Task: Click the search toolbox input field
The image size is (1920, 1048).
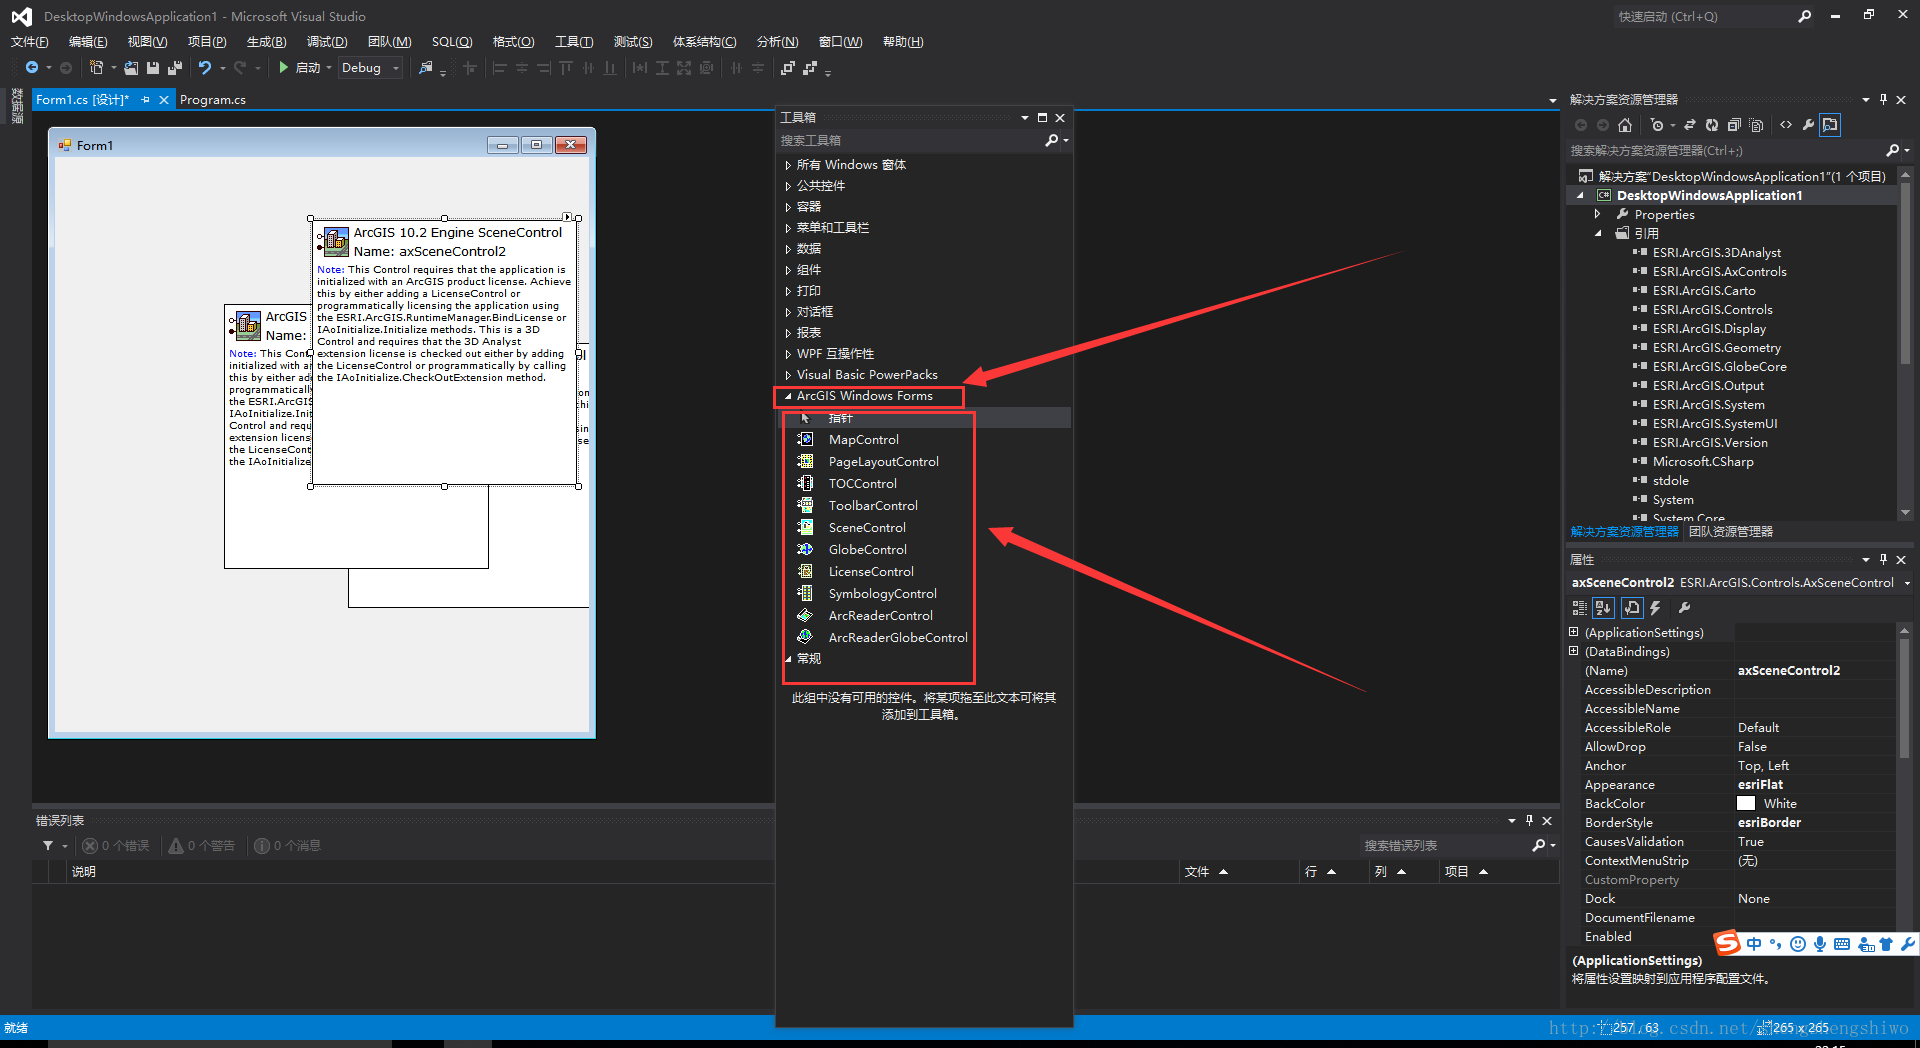Action: (x=909, y=141)
